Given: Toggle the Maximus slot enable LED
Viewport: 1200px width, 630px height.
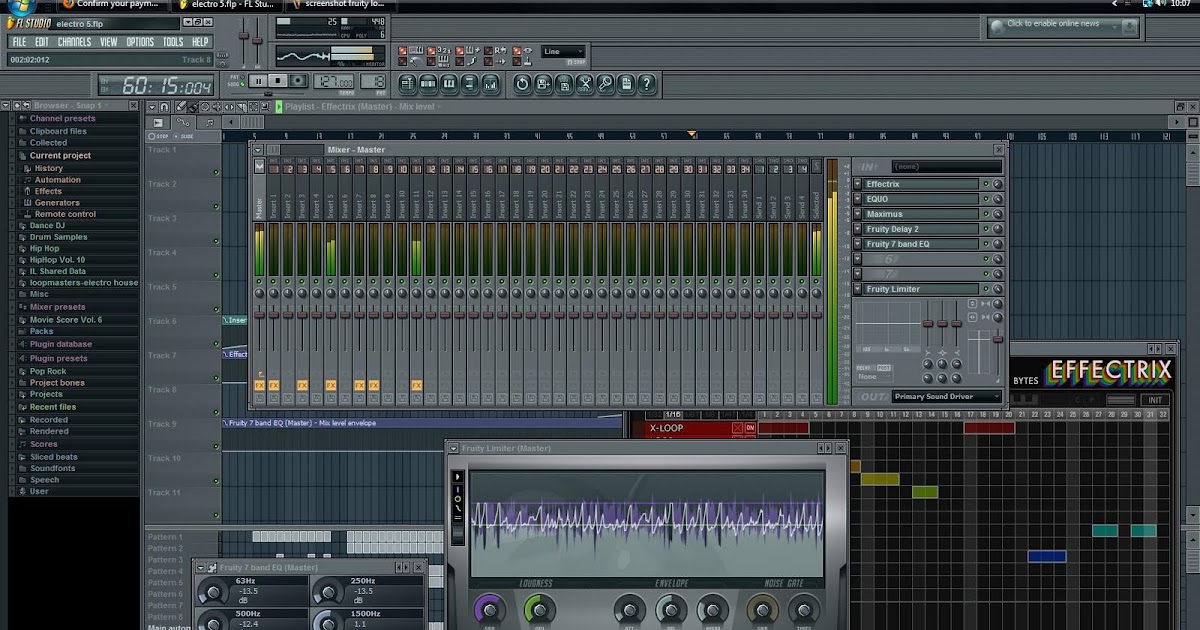Looking at the screenshot, I should (x=986, y=214).
